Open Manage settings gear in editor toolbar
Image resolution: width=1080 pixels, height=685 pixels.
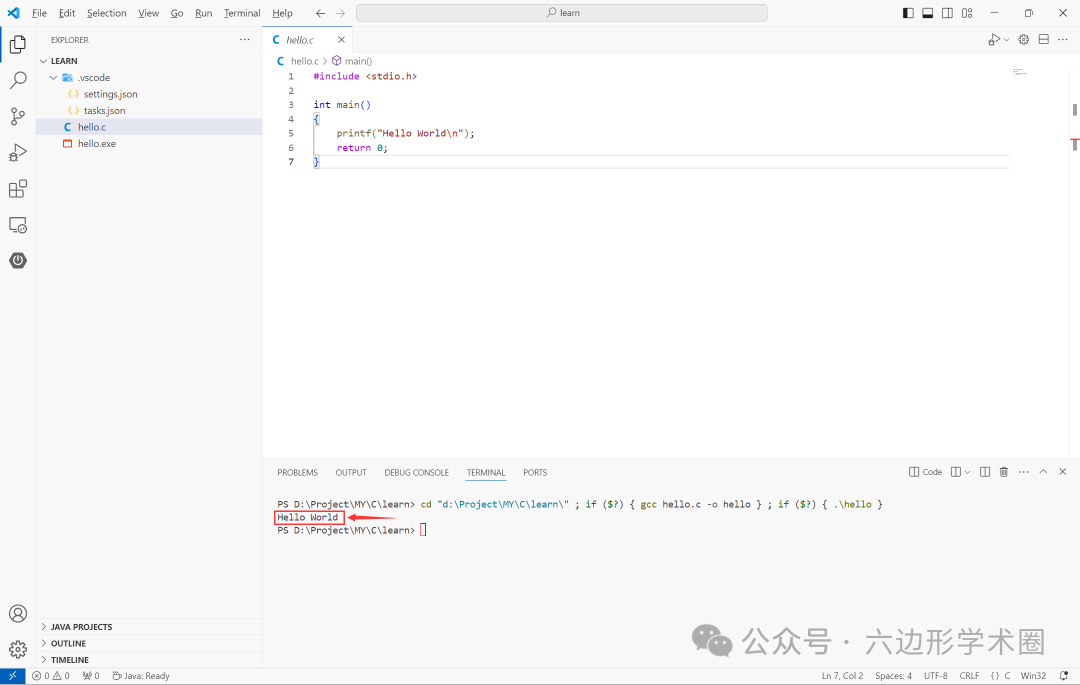(1022, 39)
